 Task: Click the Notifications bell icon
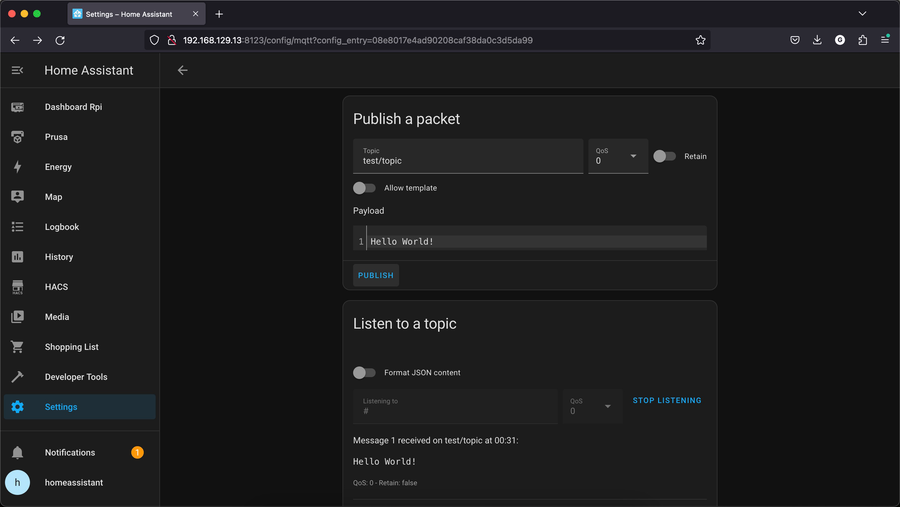point(17,453)
